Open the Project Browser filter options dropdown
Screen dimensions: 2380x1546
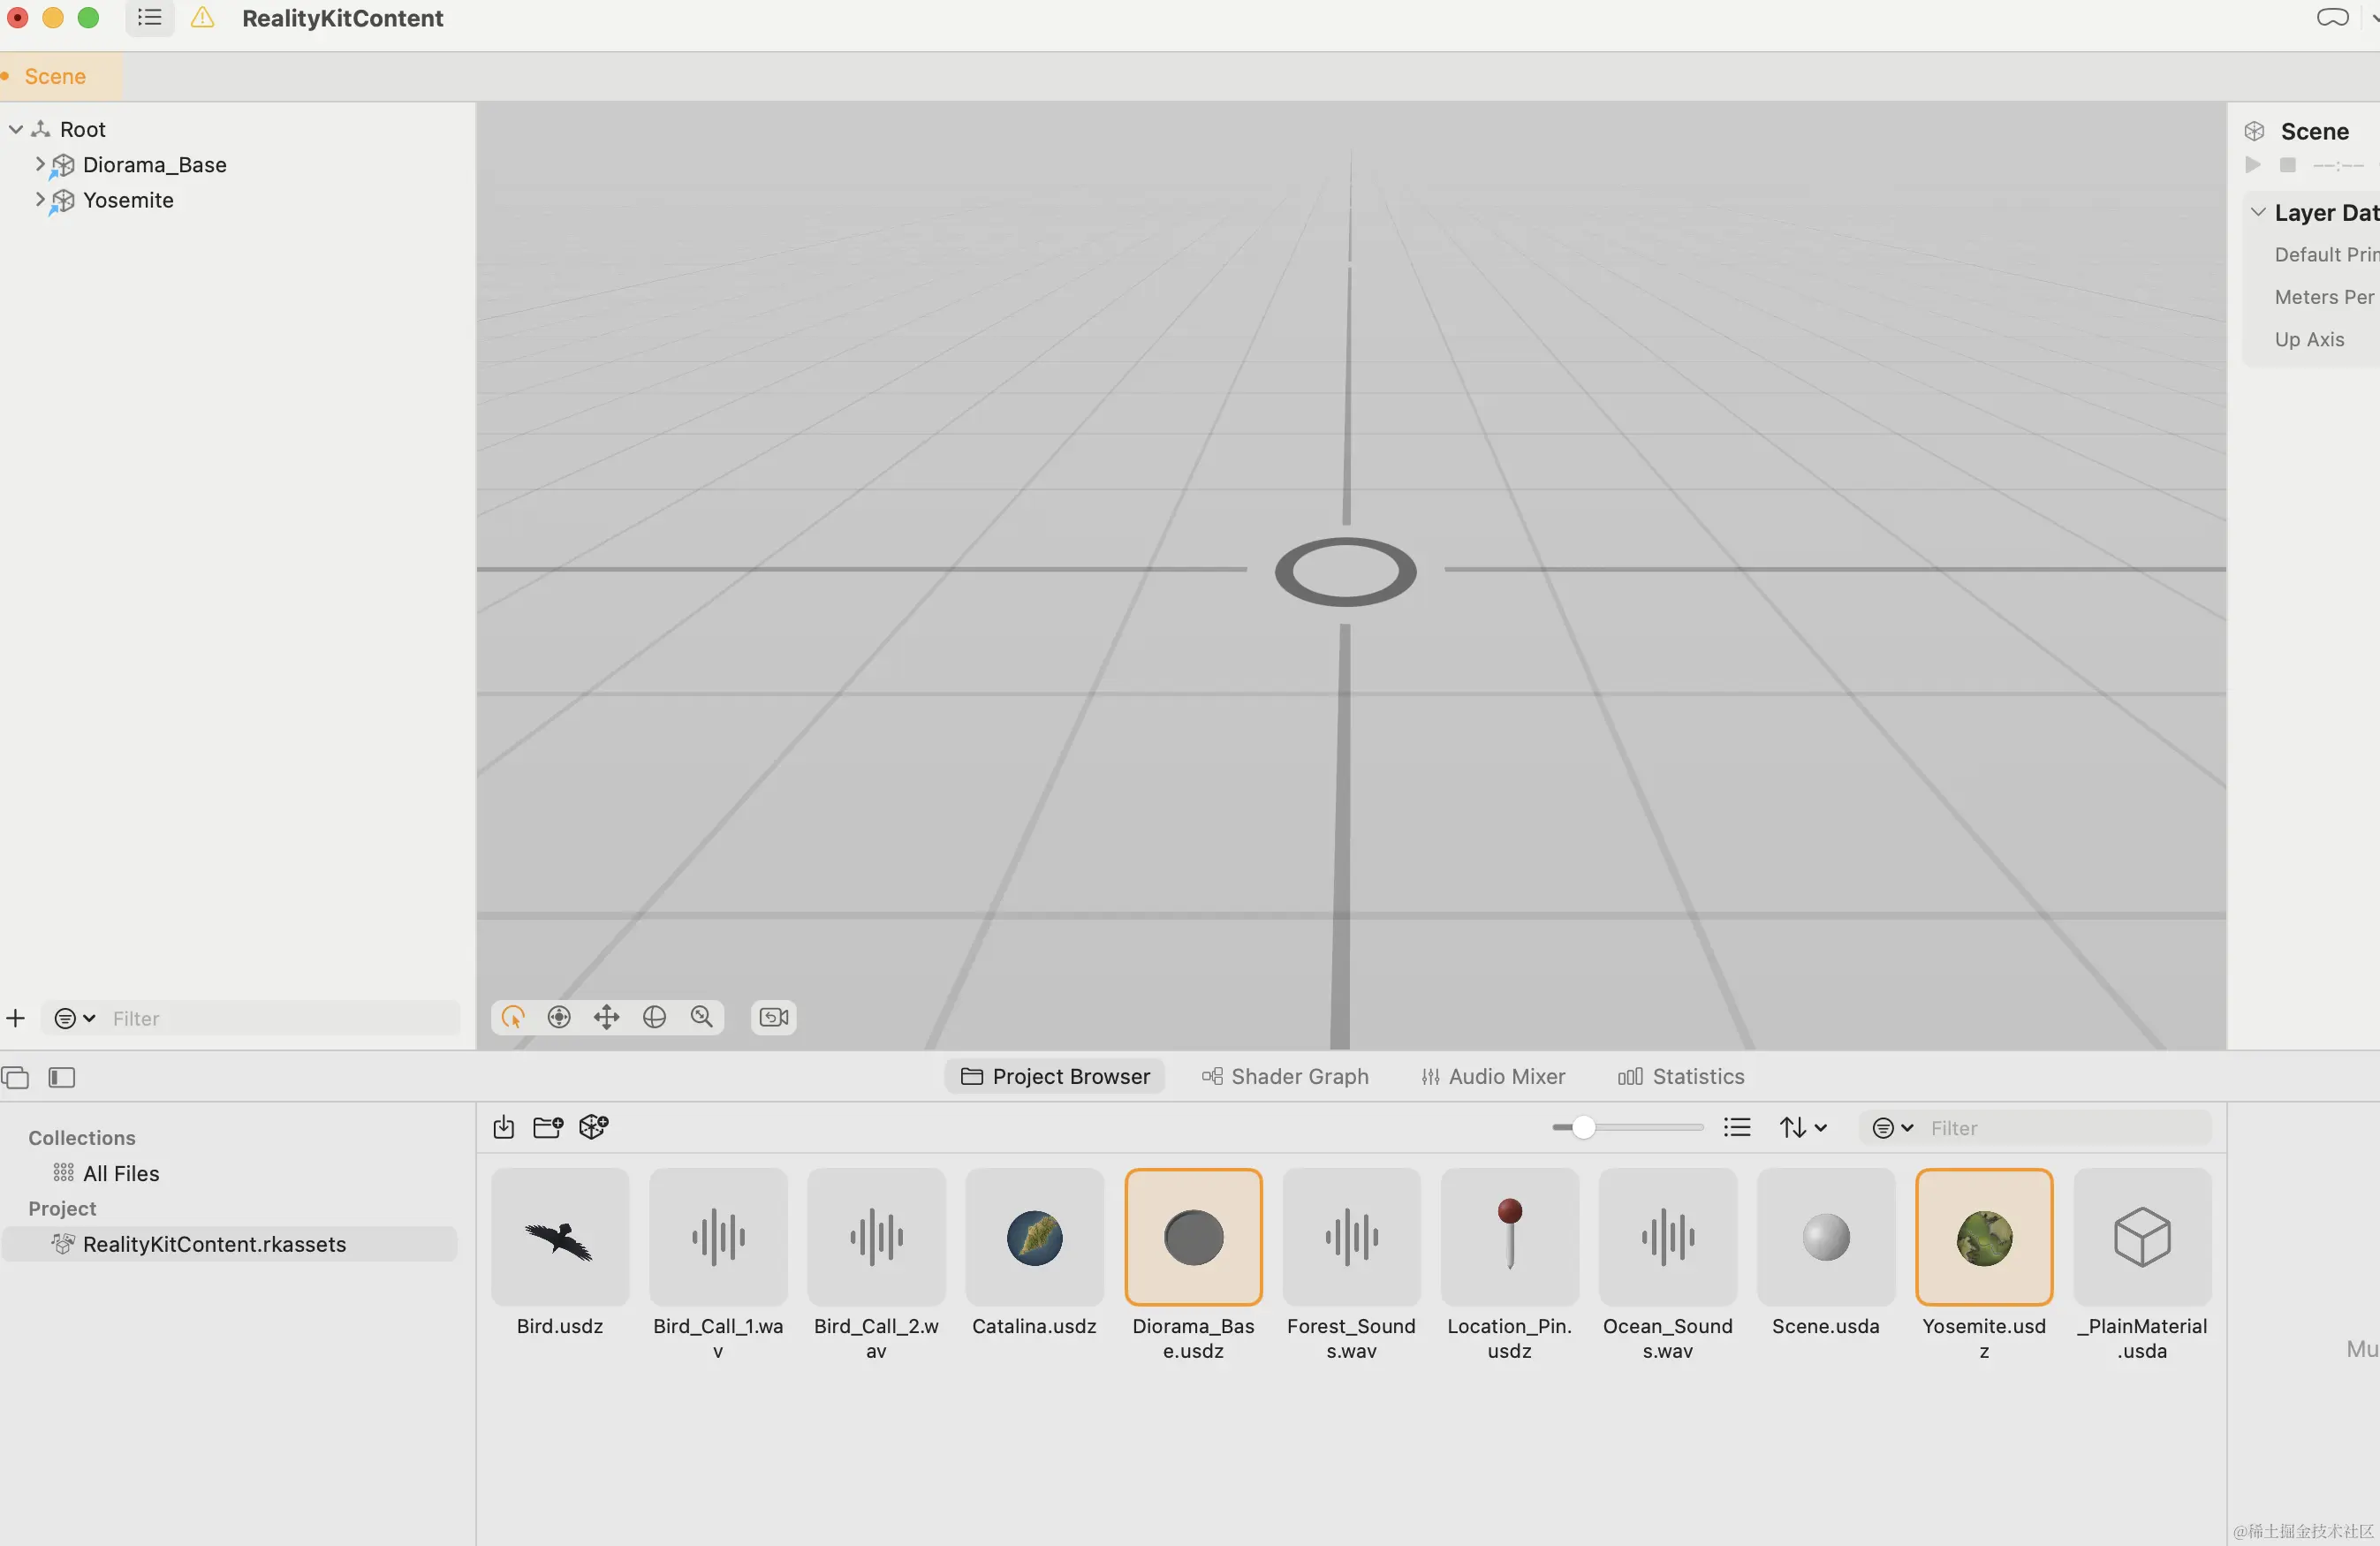(1892, 1128)
